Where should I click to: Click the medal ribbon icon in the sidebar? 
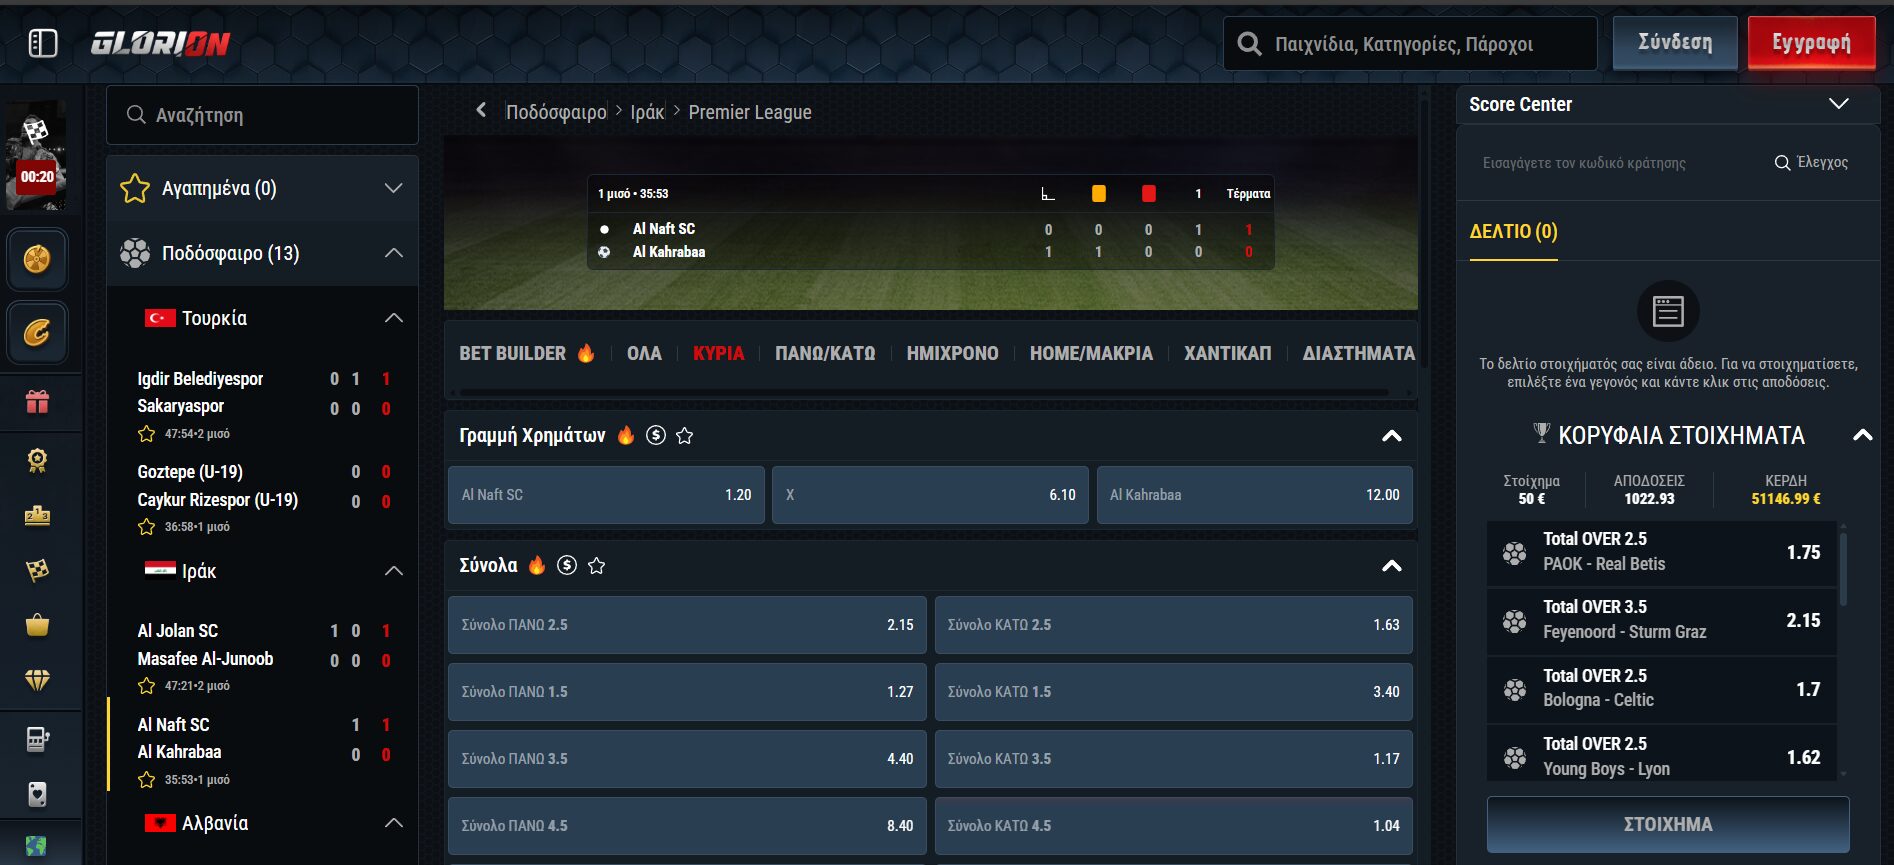pyautogui.click(x=37, y=460)
